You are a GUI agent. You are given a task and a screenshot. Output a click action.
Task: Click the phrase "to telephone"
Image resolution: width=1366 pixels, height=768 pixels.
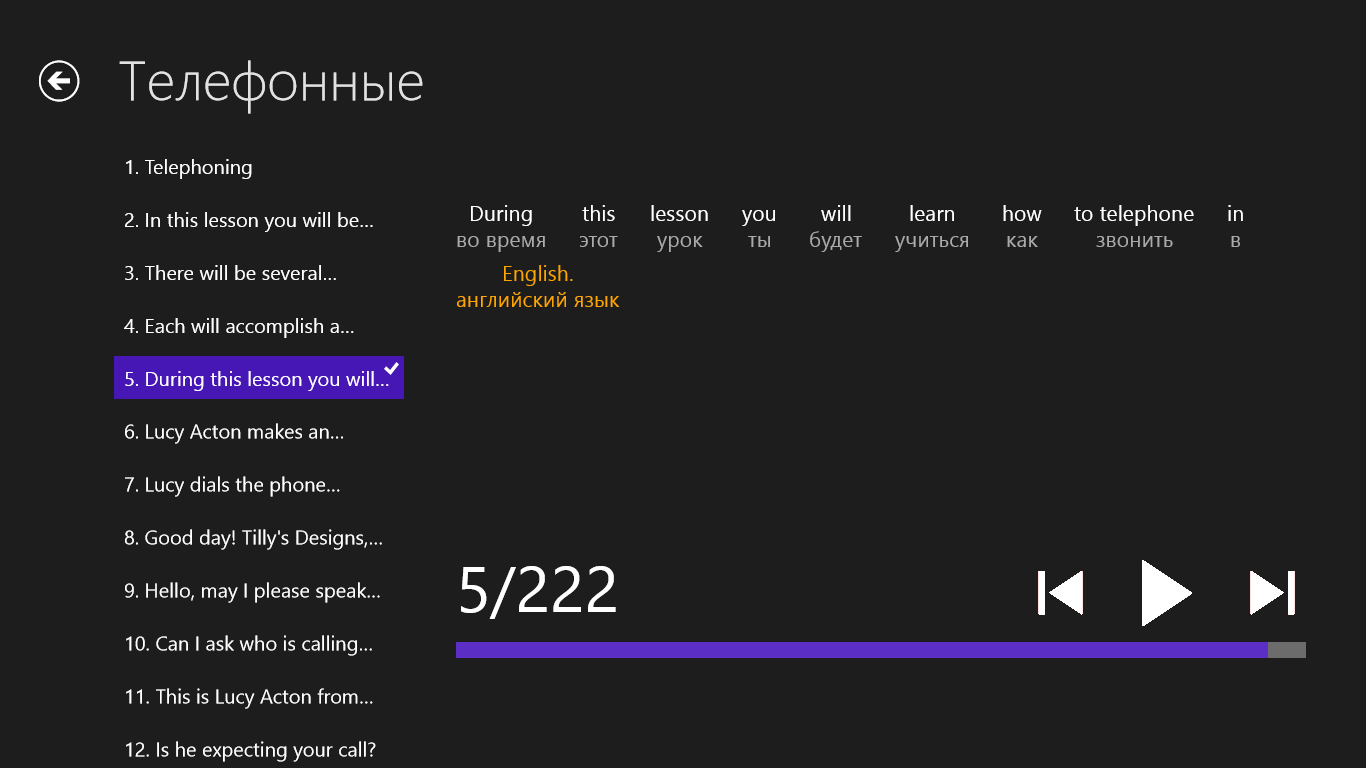pos(1134,214)
